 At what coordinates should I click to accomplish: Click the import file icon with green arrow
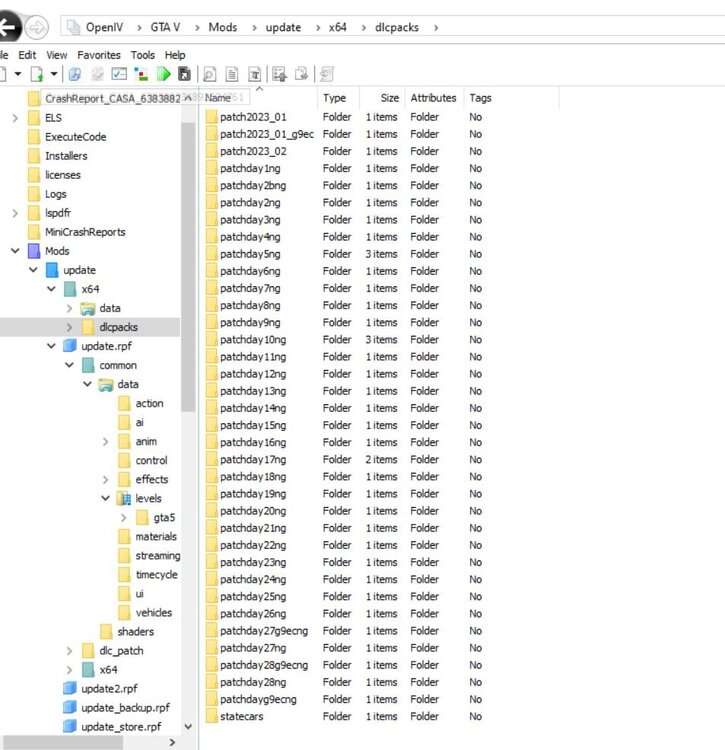(37, 74)
